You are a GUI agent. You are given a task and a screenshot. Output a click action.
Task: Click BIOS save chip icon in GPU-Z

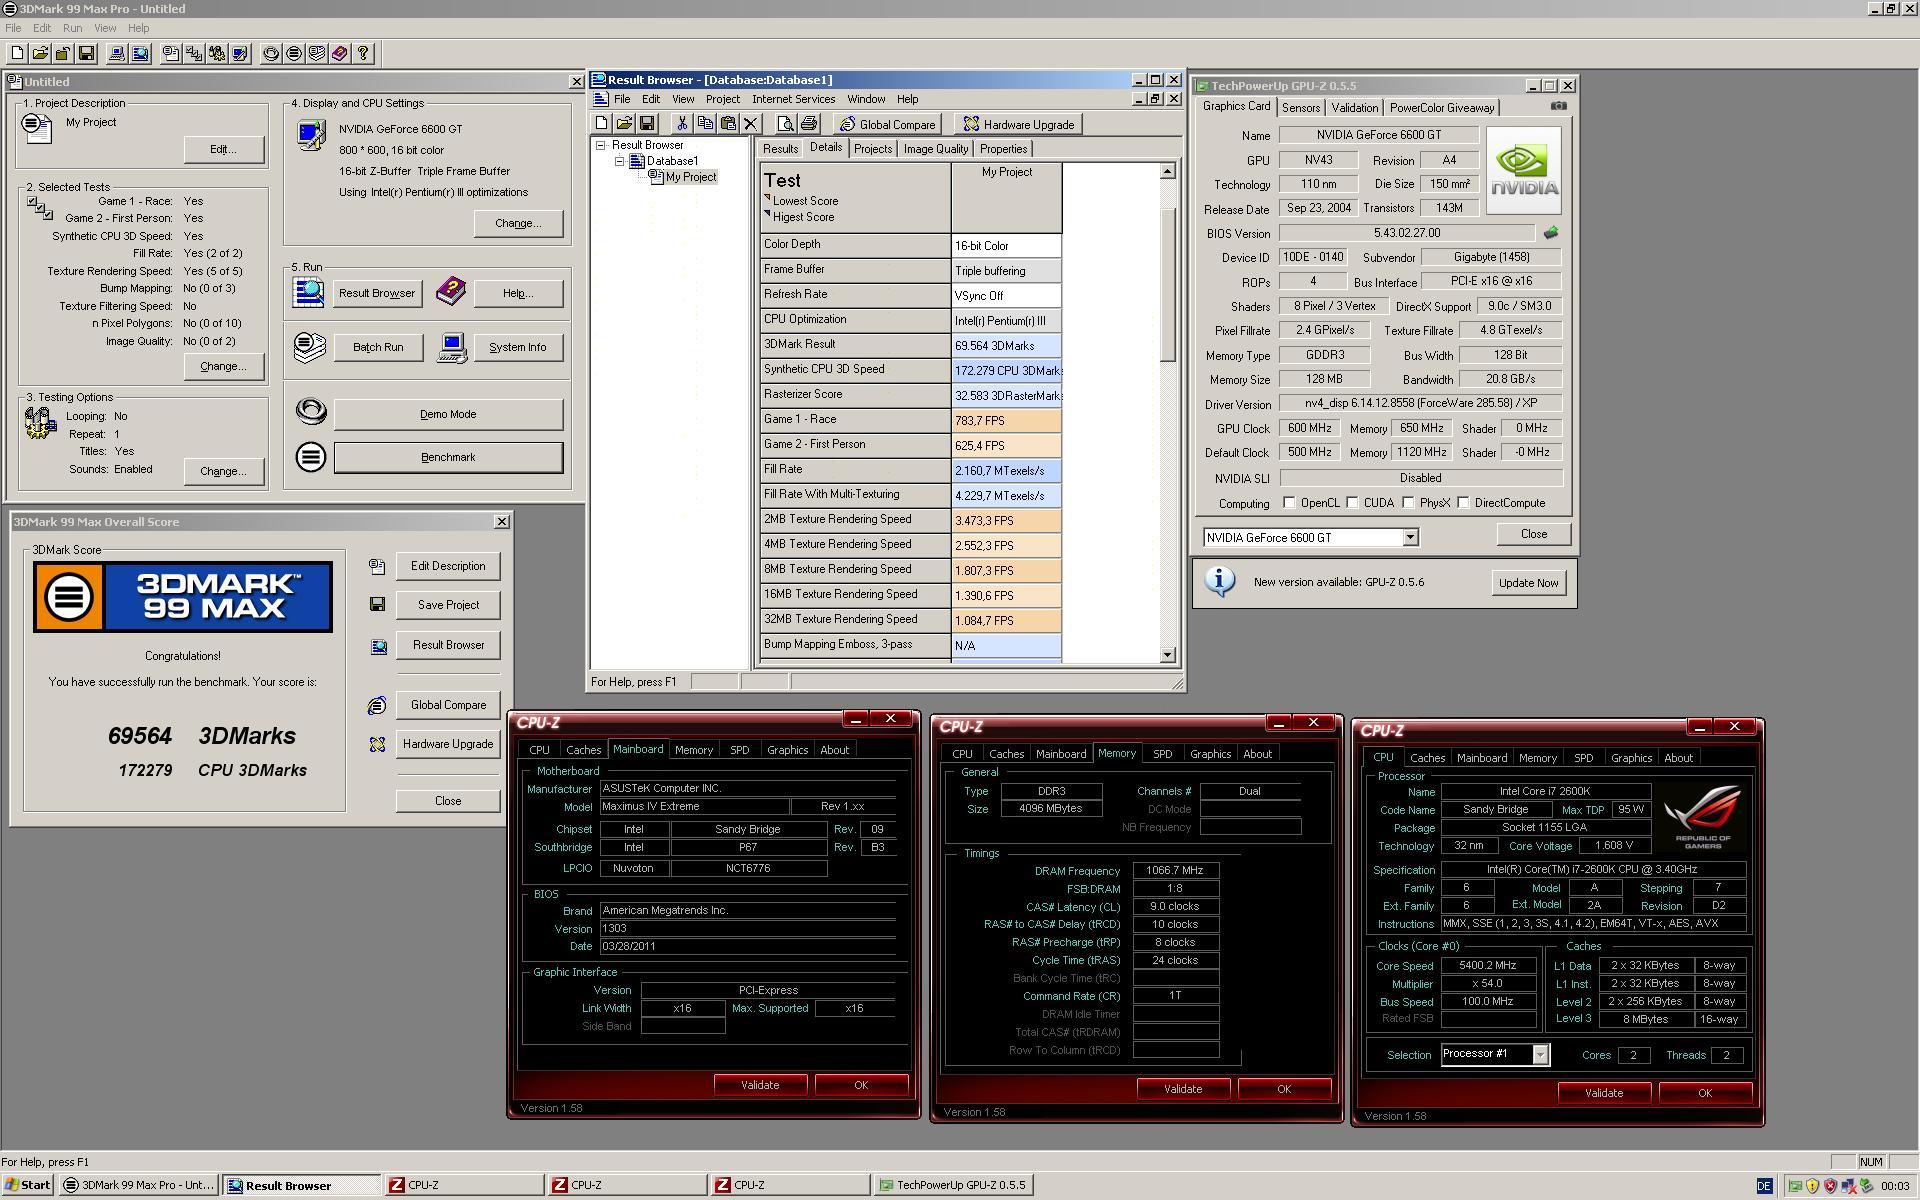click(1550, 233)
